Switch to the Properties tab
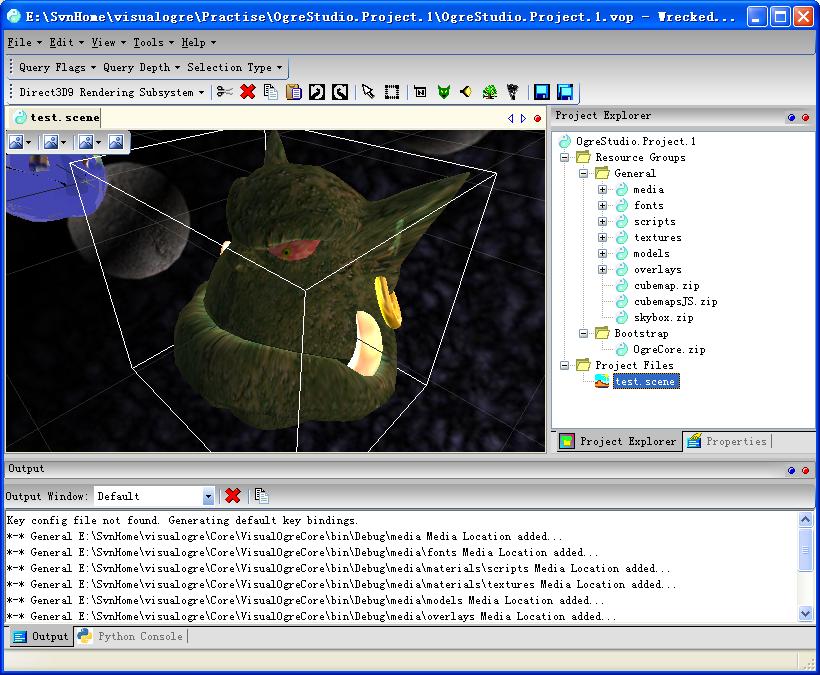This screenshot has height=675, width=820. click(727, 441)
